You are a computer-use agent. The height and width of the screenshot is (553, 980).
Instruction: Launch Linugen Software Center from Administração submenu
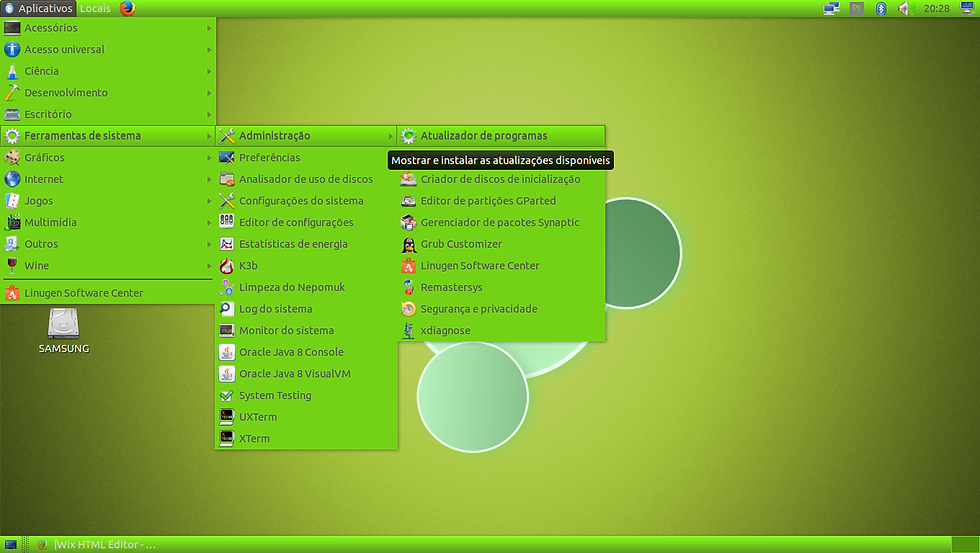pos(501,266)
